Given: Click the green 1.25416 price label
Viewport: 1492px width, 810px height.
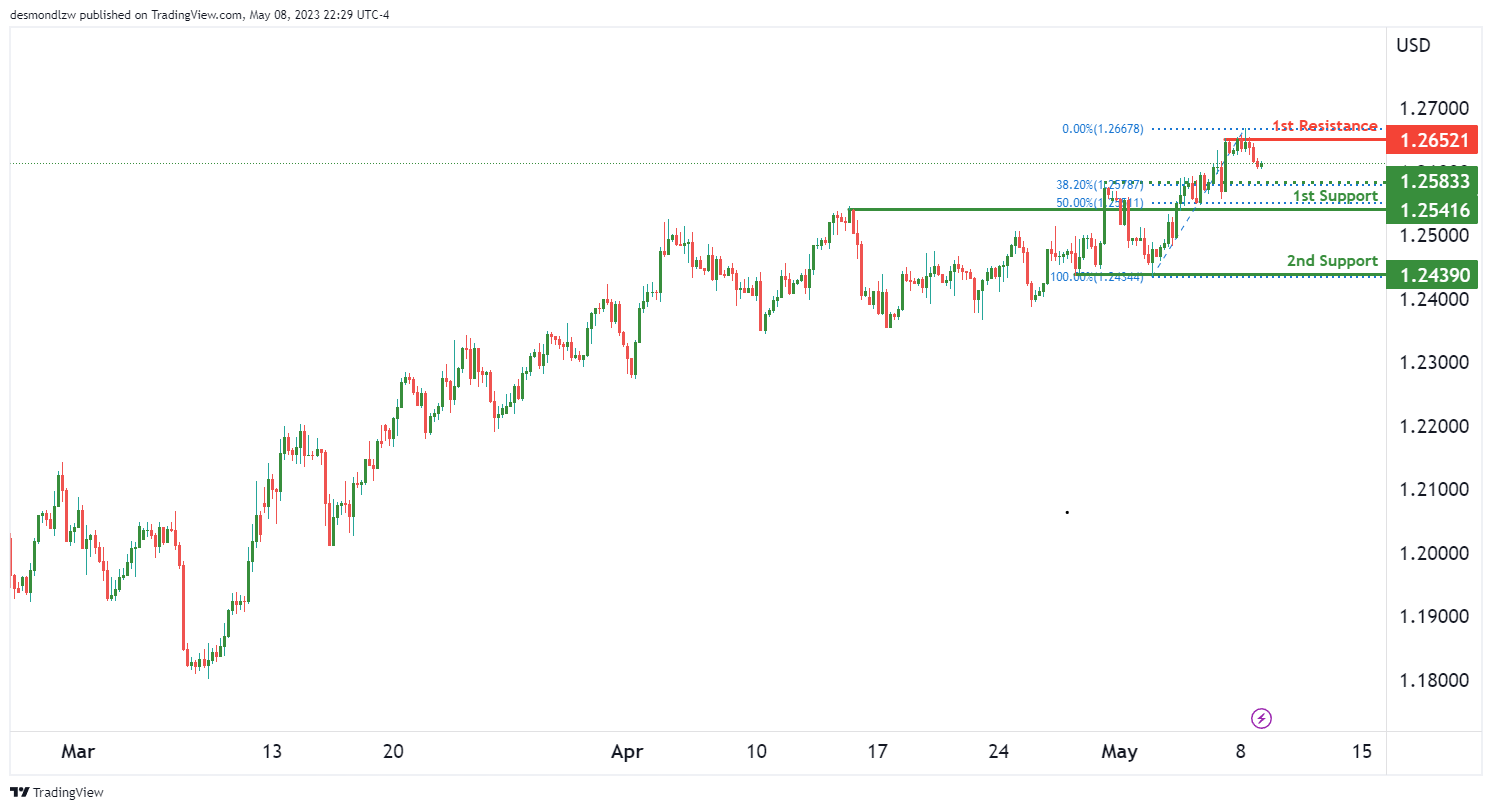Looking at the screenshot, I should [1434, 210].
